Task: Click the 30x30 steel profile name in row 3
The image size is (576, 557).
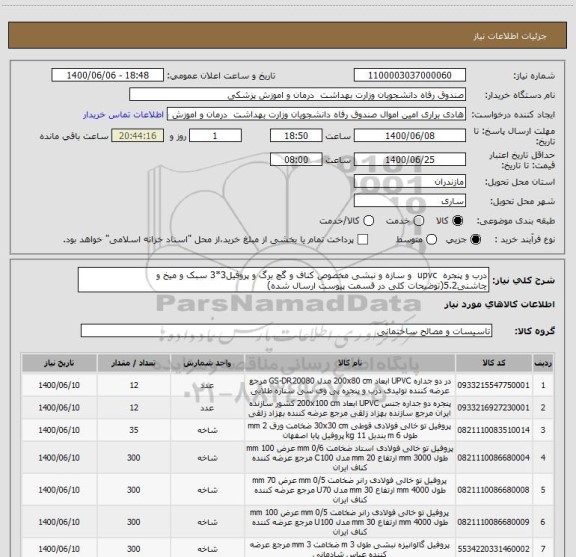Action: [x=350, y=430]
